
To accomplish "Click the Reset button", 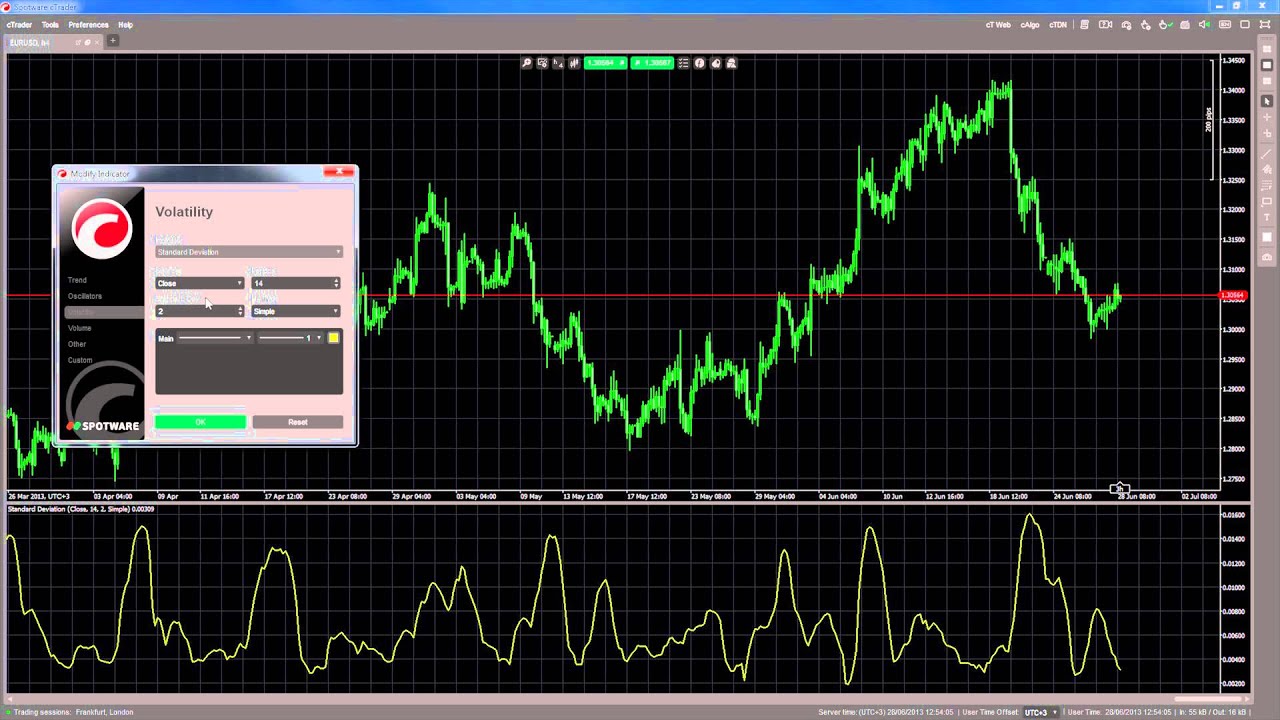I will click(298, 422).
